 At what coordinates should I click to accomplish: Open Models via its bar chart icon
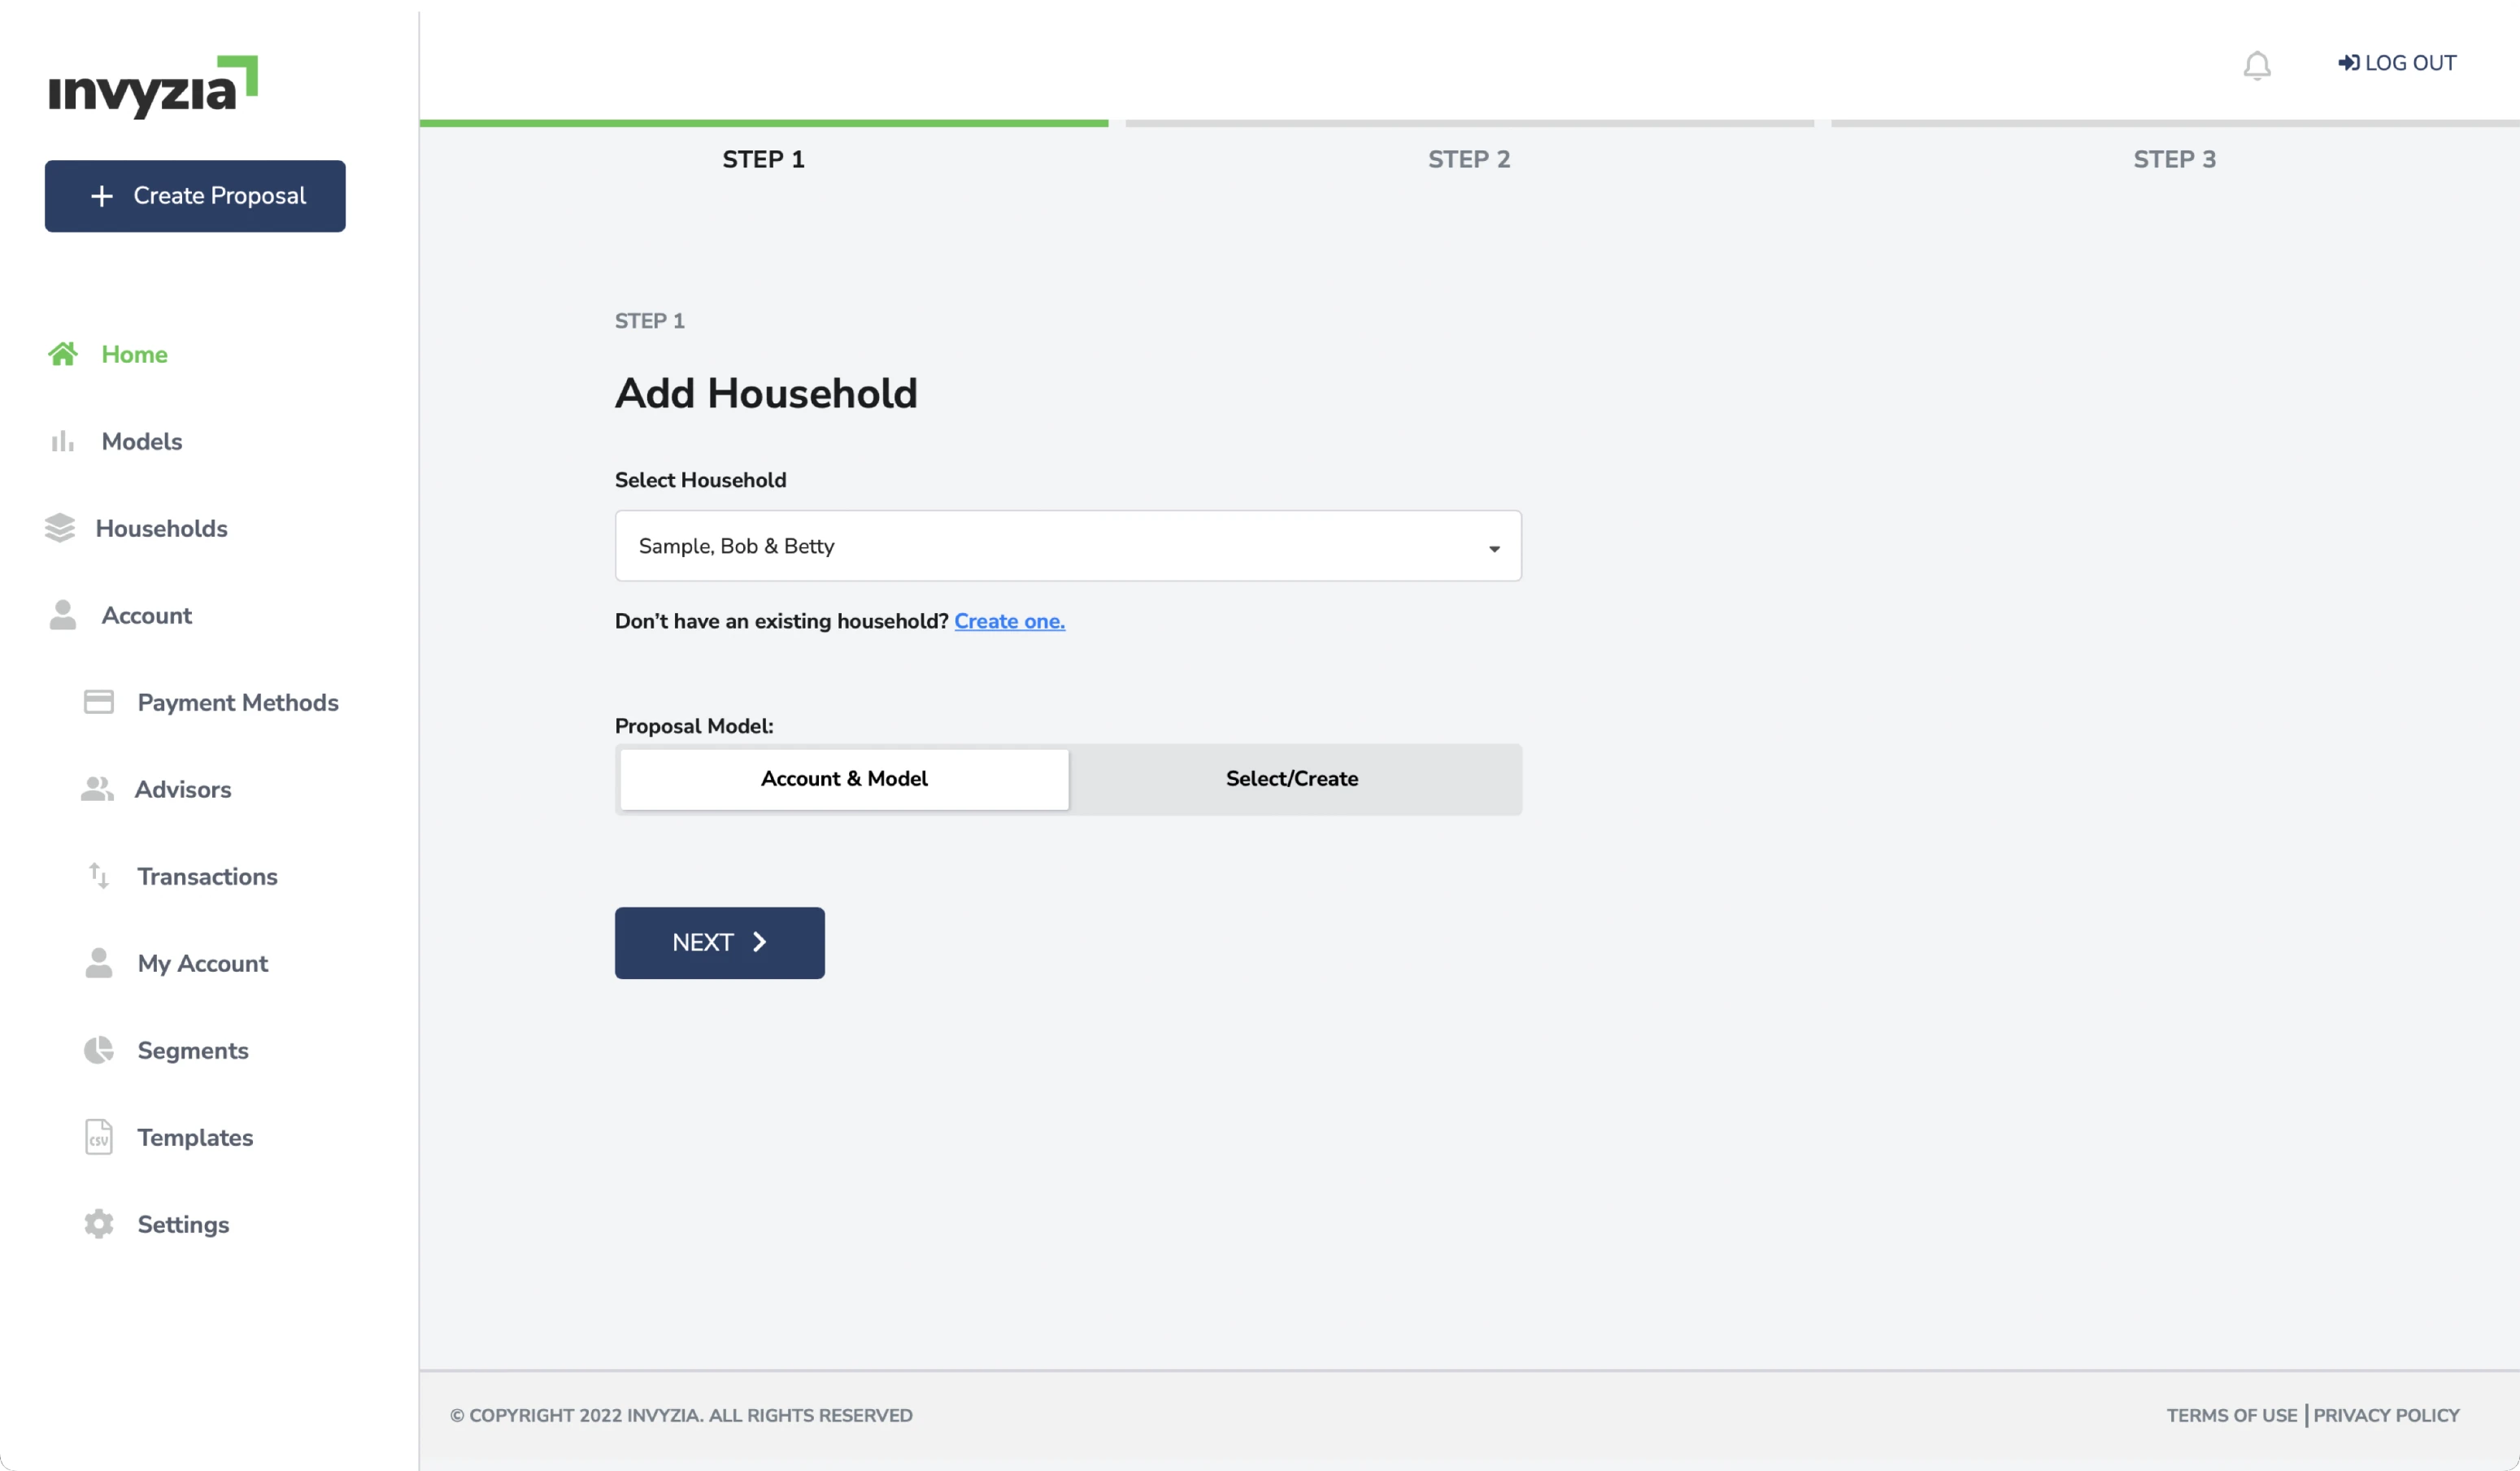[x=62, y=441]
